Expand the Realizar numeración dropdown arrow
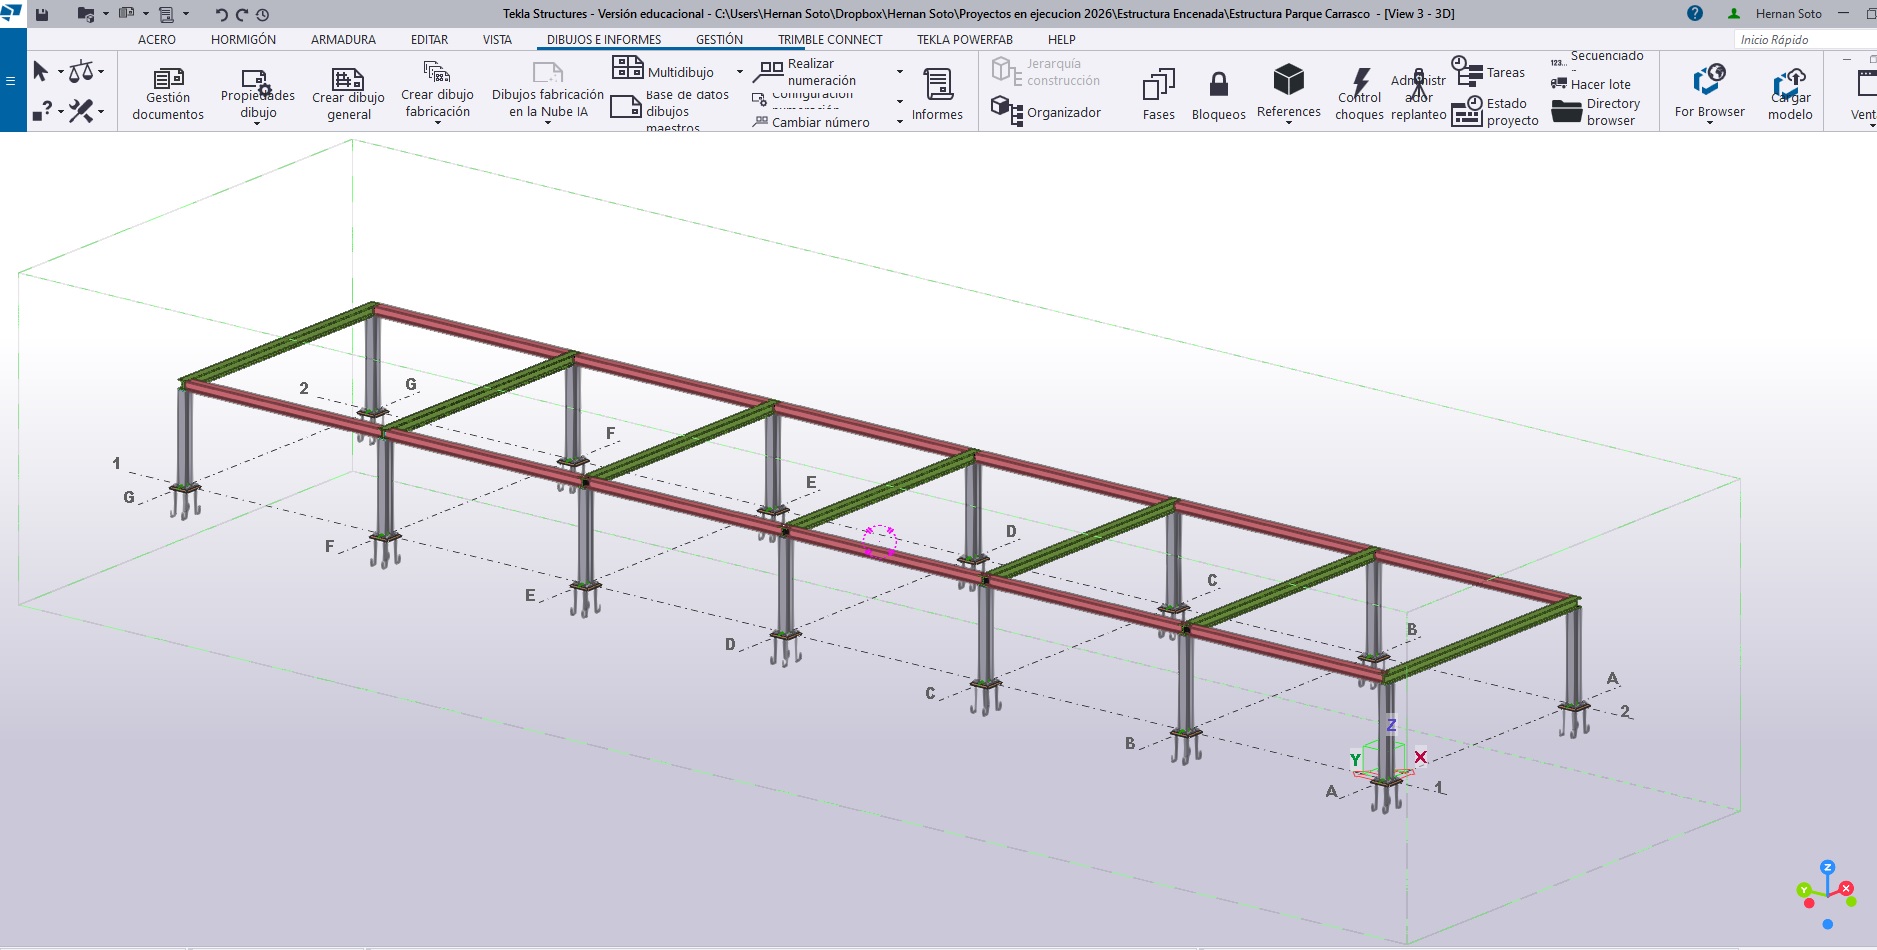The image size is (1877, 950). (x=900, y=72)
